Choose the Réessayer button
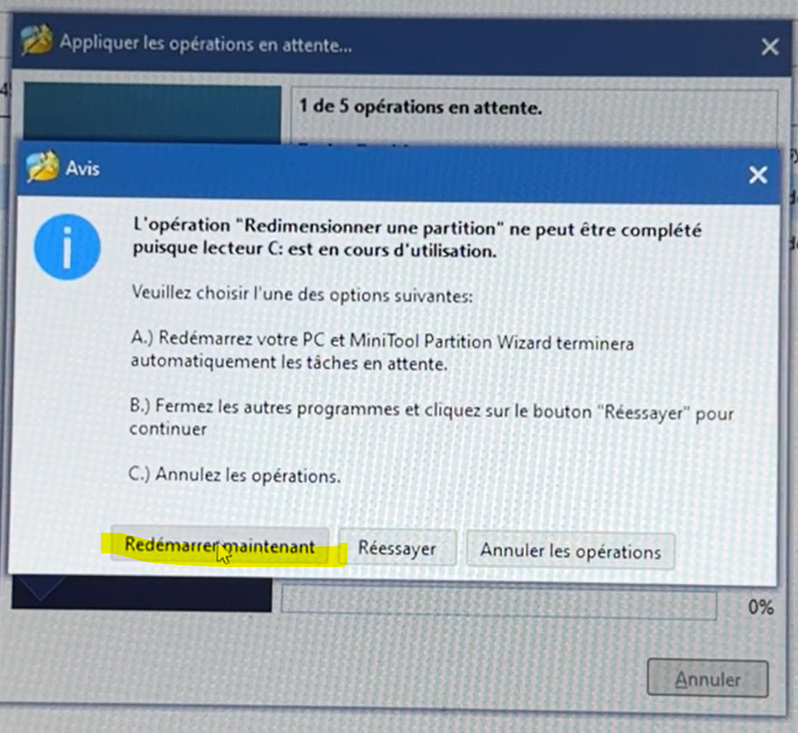This screenshot has height=733, width=798. click(x=397, y=548)
